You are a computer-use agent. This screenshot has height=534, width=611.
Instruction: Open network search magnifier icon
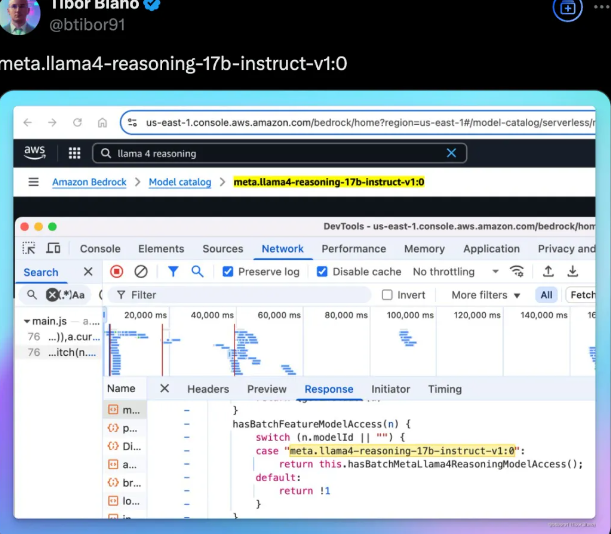pyautogui.click(x=198, y=272)
